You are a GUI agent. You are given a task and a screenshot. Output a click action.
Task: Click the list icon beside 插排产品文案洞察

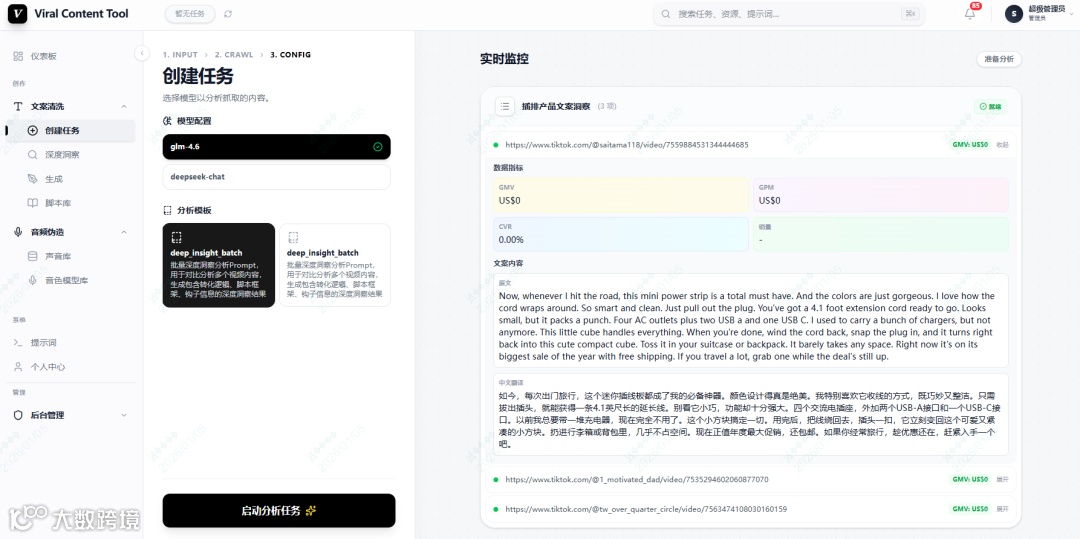pos(505,107)
